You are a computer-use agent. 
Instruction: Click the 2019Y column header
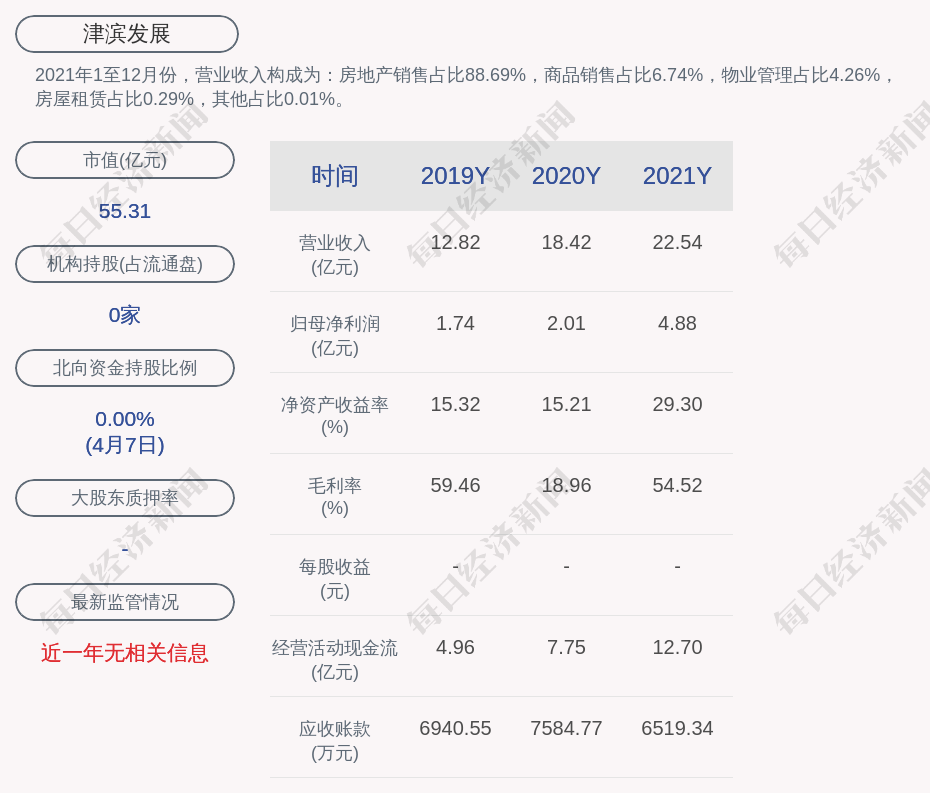[455, 176]
